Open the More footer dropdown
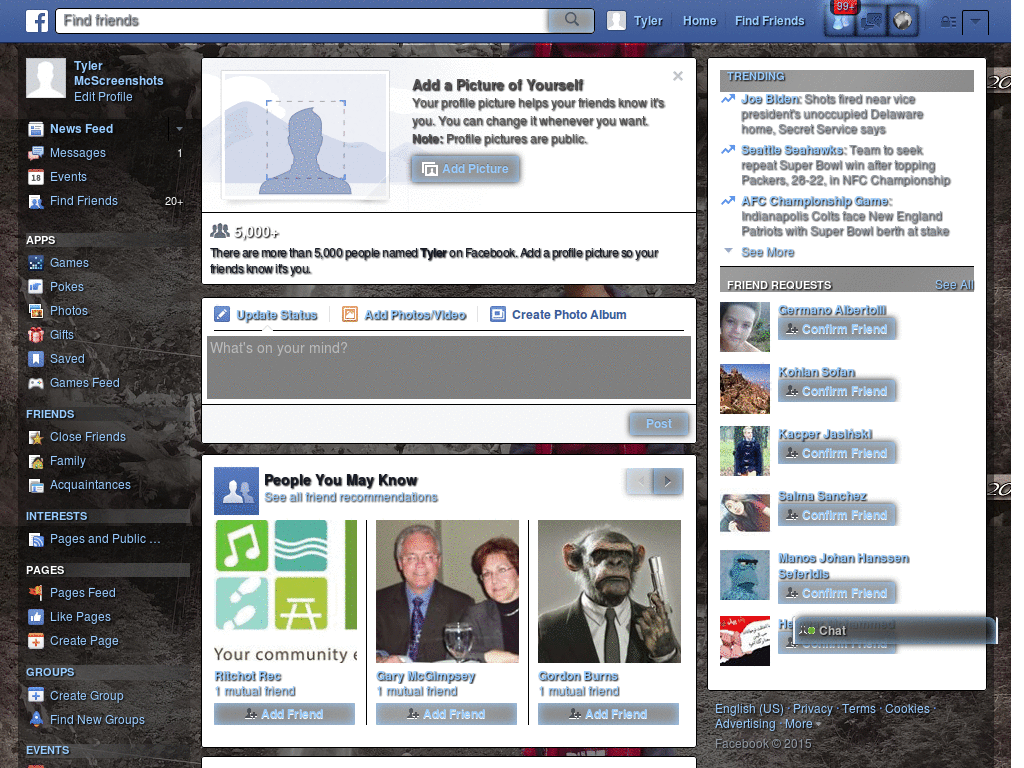Image resolution: width=1024 pixels, height=768 pixels. pyautogui.click(x=803, y=724)
